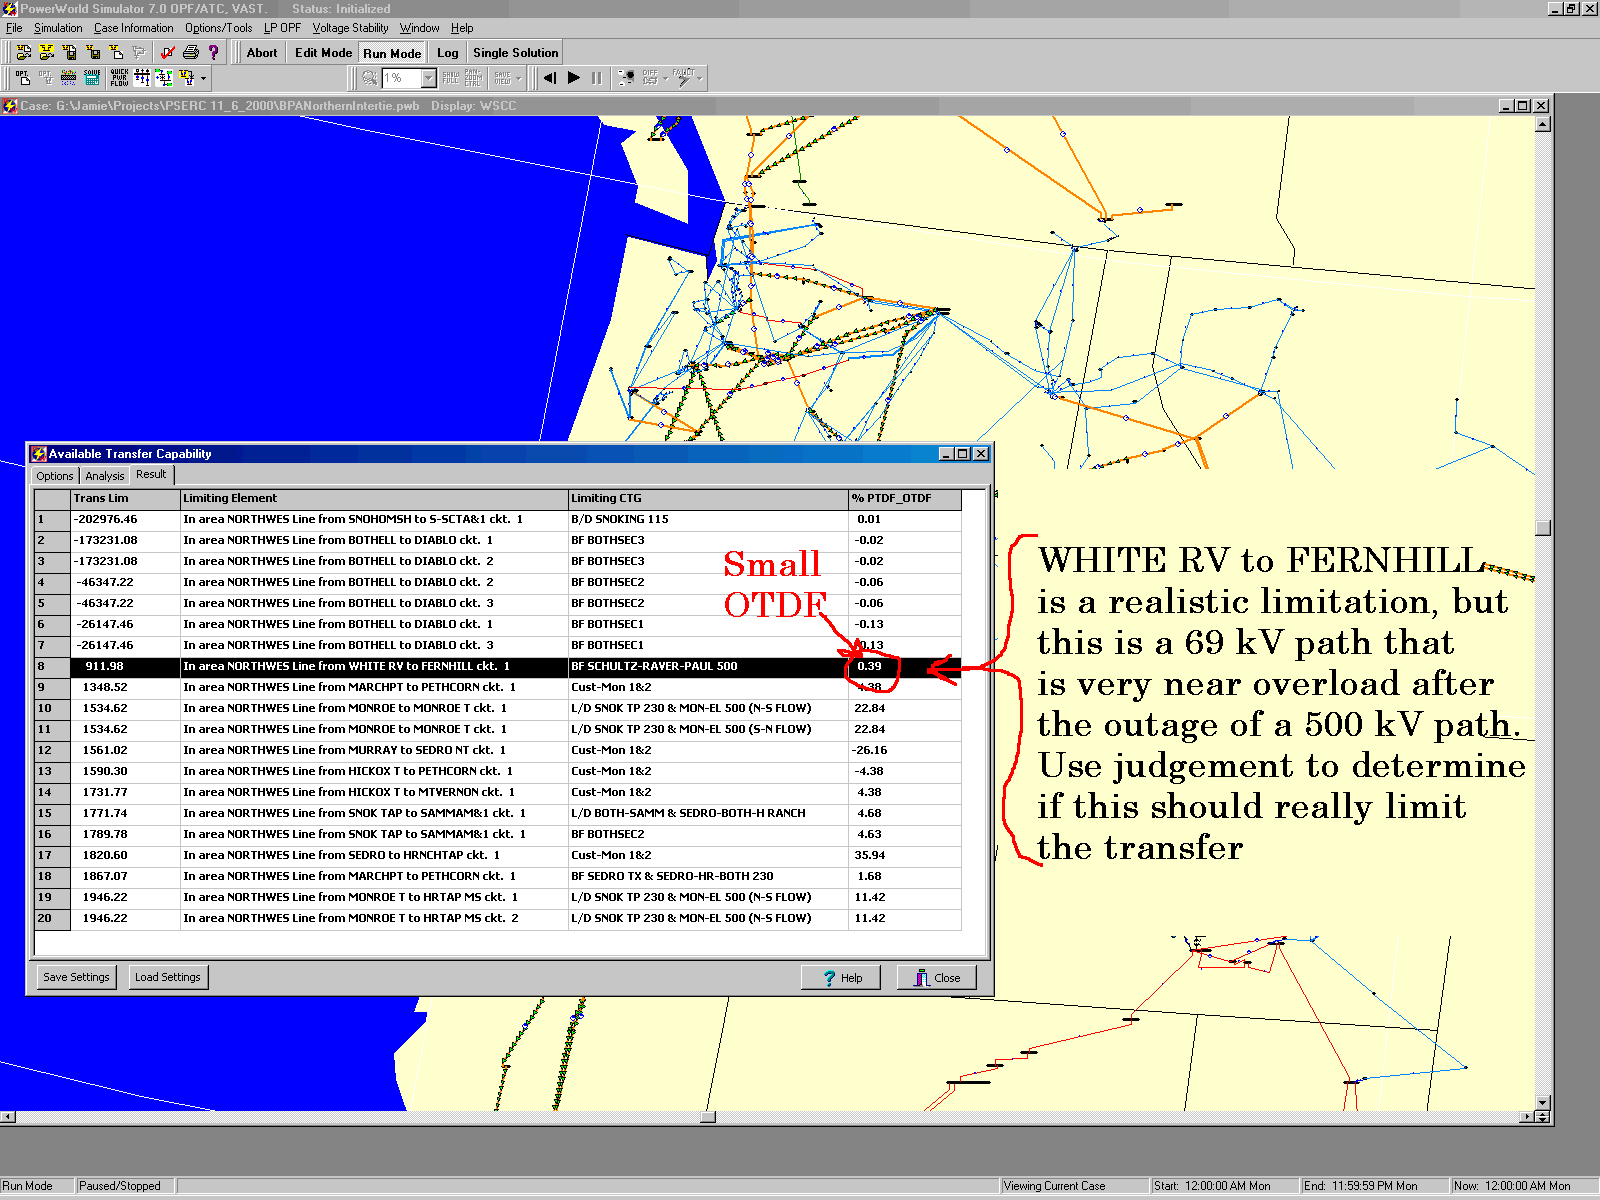Switch to the Options tab
1600x1200 pixels.
pos(55,476)
